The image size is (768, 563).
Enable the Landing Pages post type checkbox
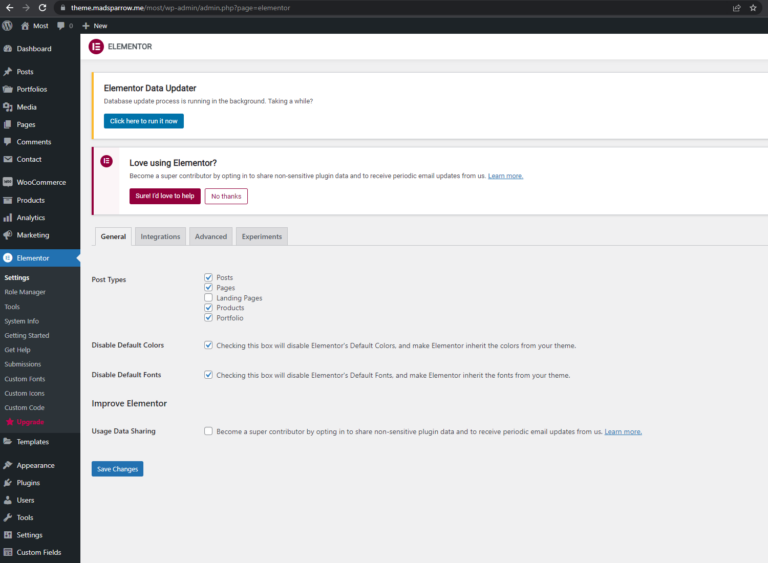[208, 298]
